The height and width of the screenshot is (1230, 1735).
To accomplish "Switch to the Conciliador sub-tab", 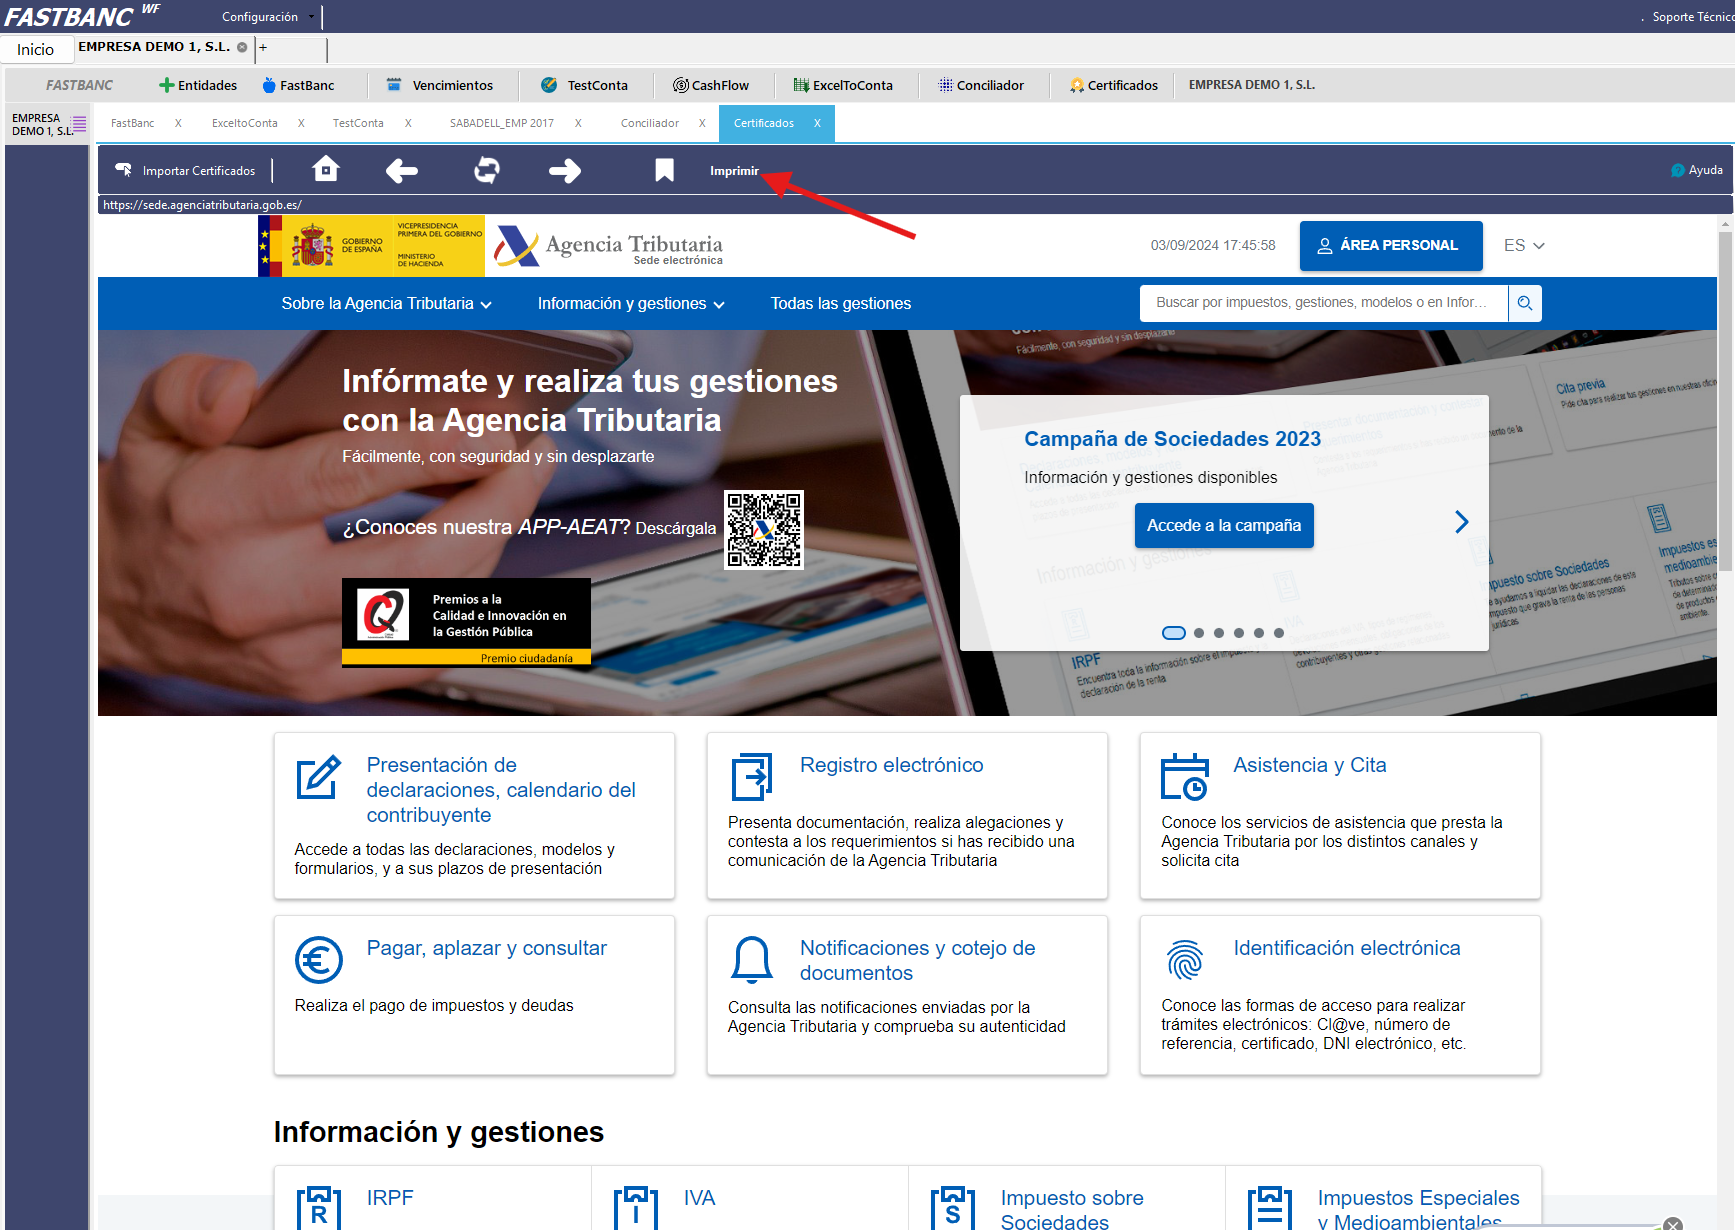I will (x=650, y=123).
